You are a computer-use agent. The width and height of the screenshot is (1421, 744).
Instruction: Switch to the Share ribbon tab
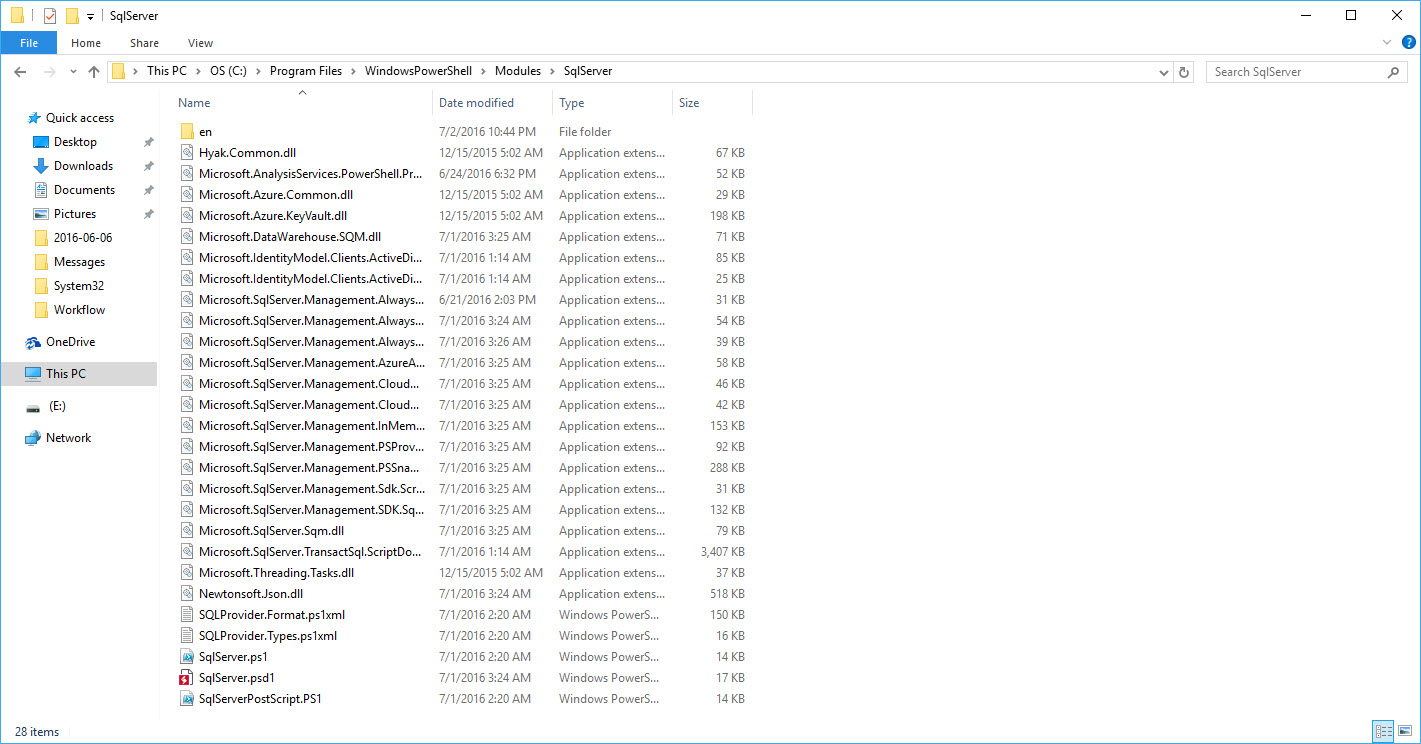(x=144, y=43)
